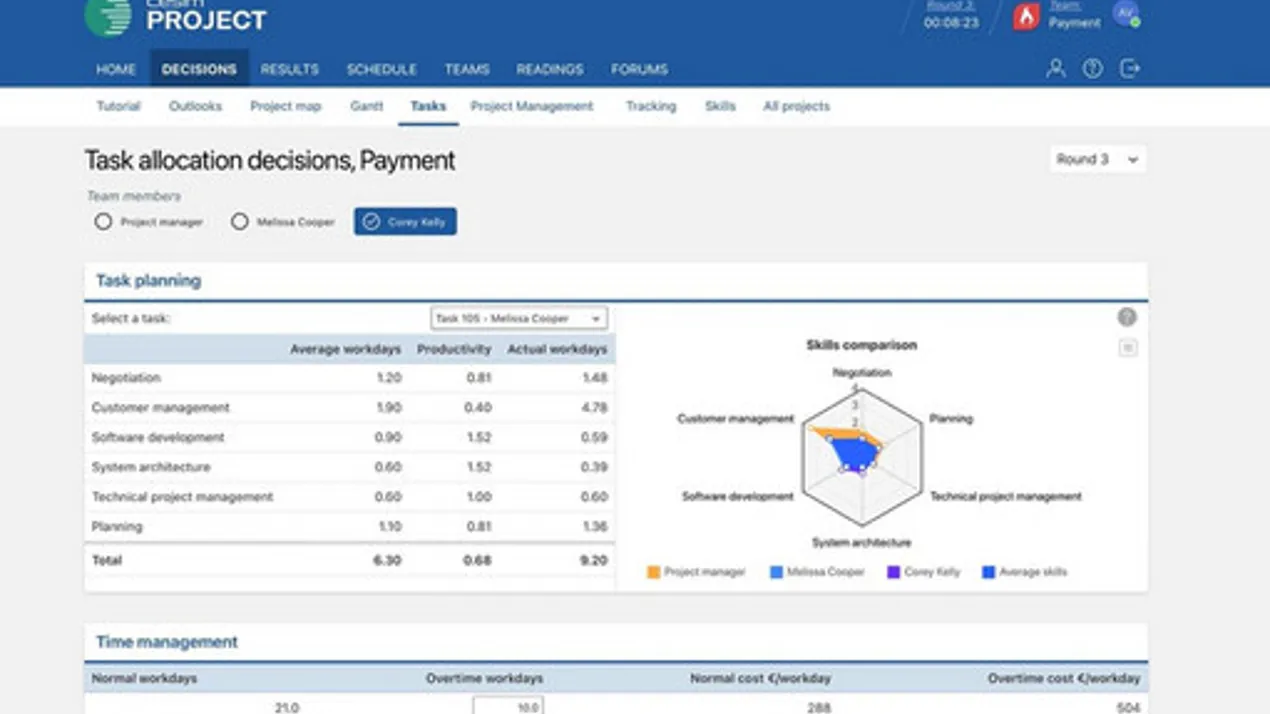Click the Time management section heading
This screenshot has width=1270, height=714.
(167, 642)
